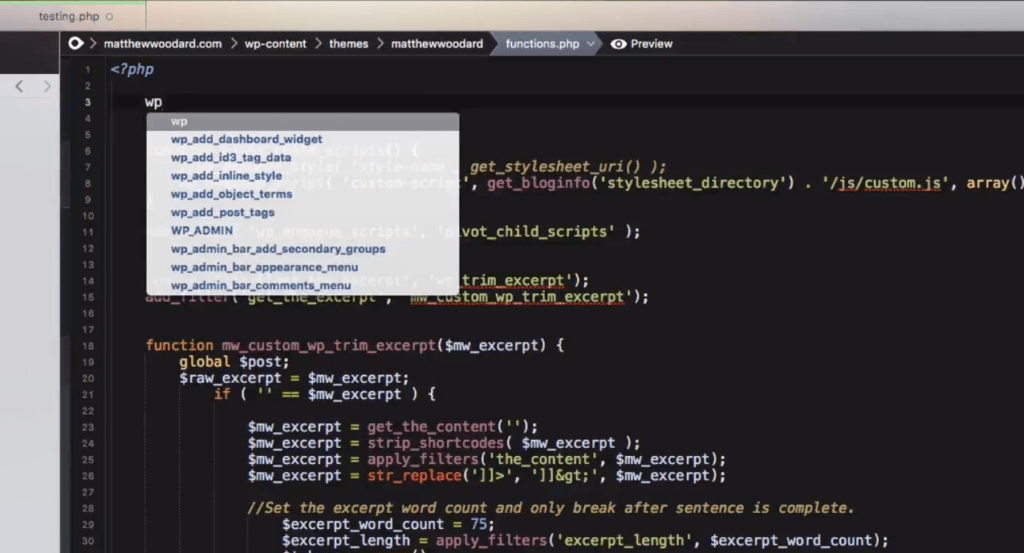Click 'excerpt_length' string on line 30
1024x553 pixels.
624,541
